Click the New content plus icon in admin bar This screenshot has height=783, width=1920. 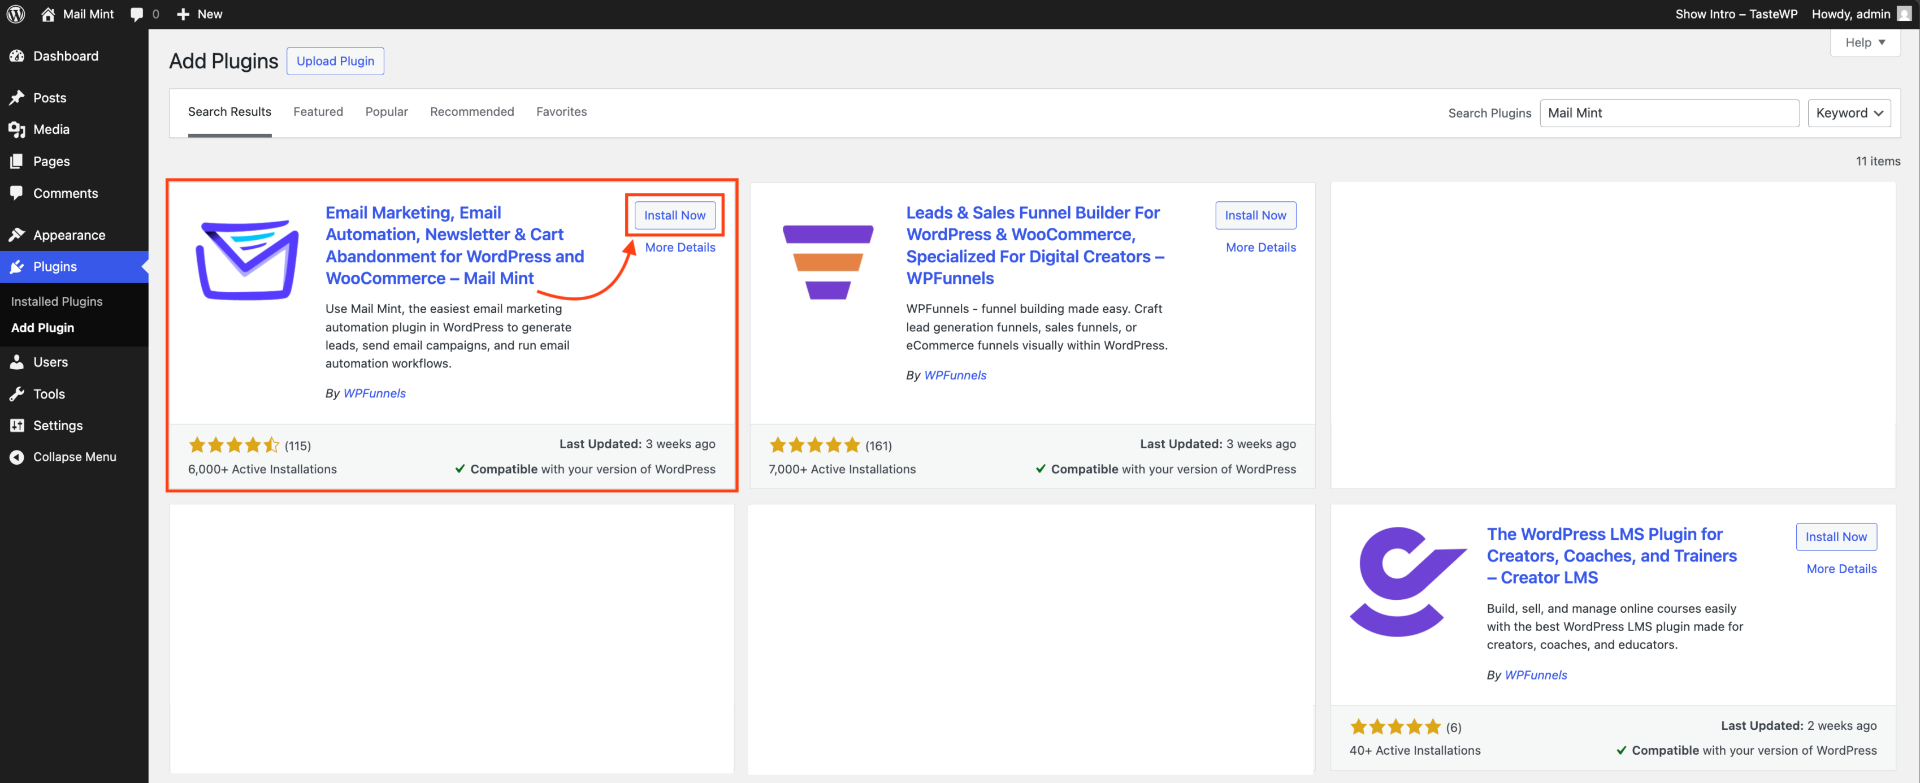[184, 14]
